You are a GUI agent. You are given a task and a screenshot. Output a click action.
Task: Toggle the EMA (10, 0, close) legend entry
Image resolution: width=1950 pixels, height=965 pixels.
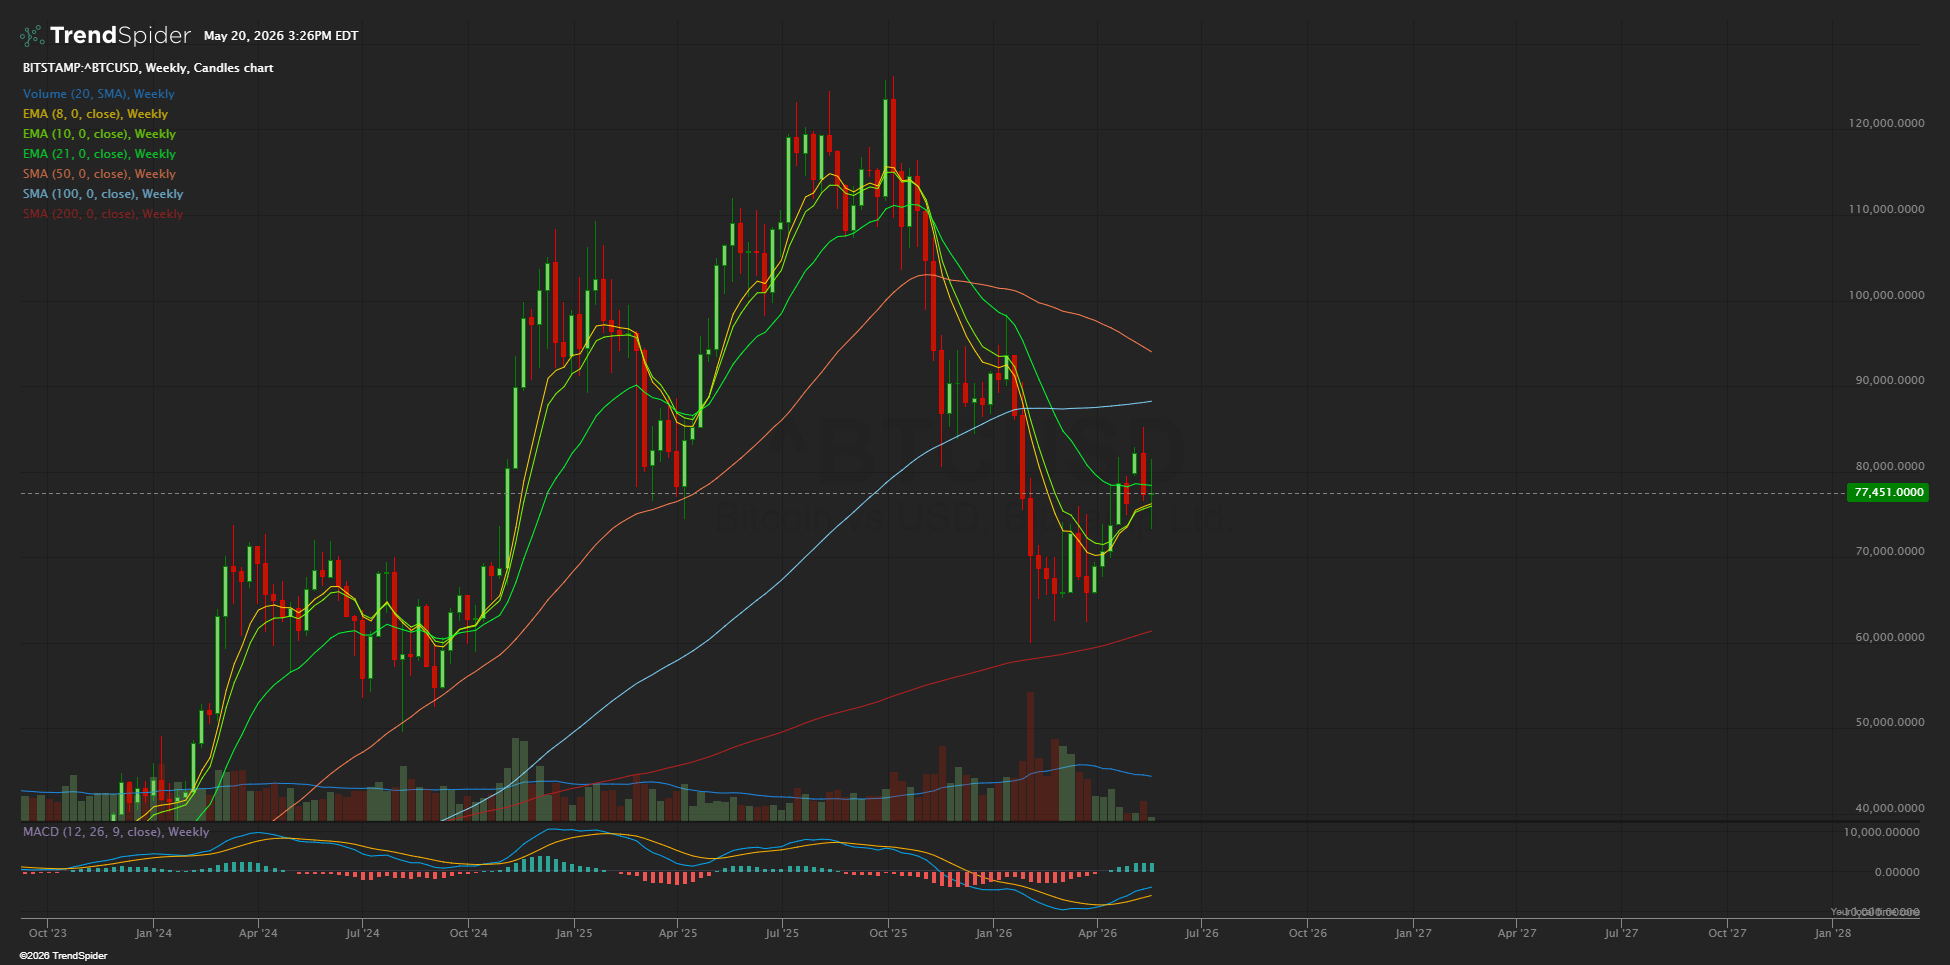coord(99,134)
